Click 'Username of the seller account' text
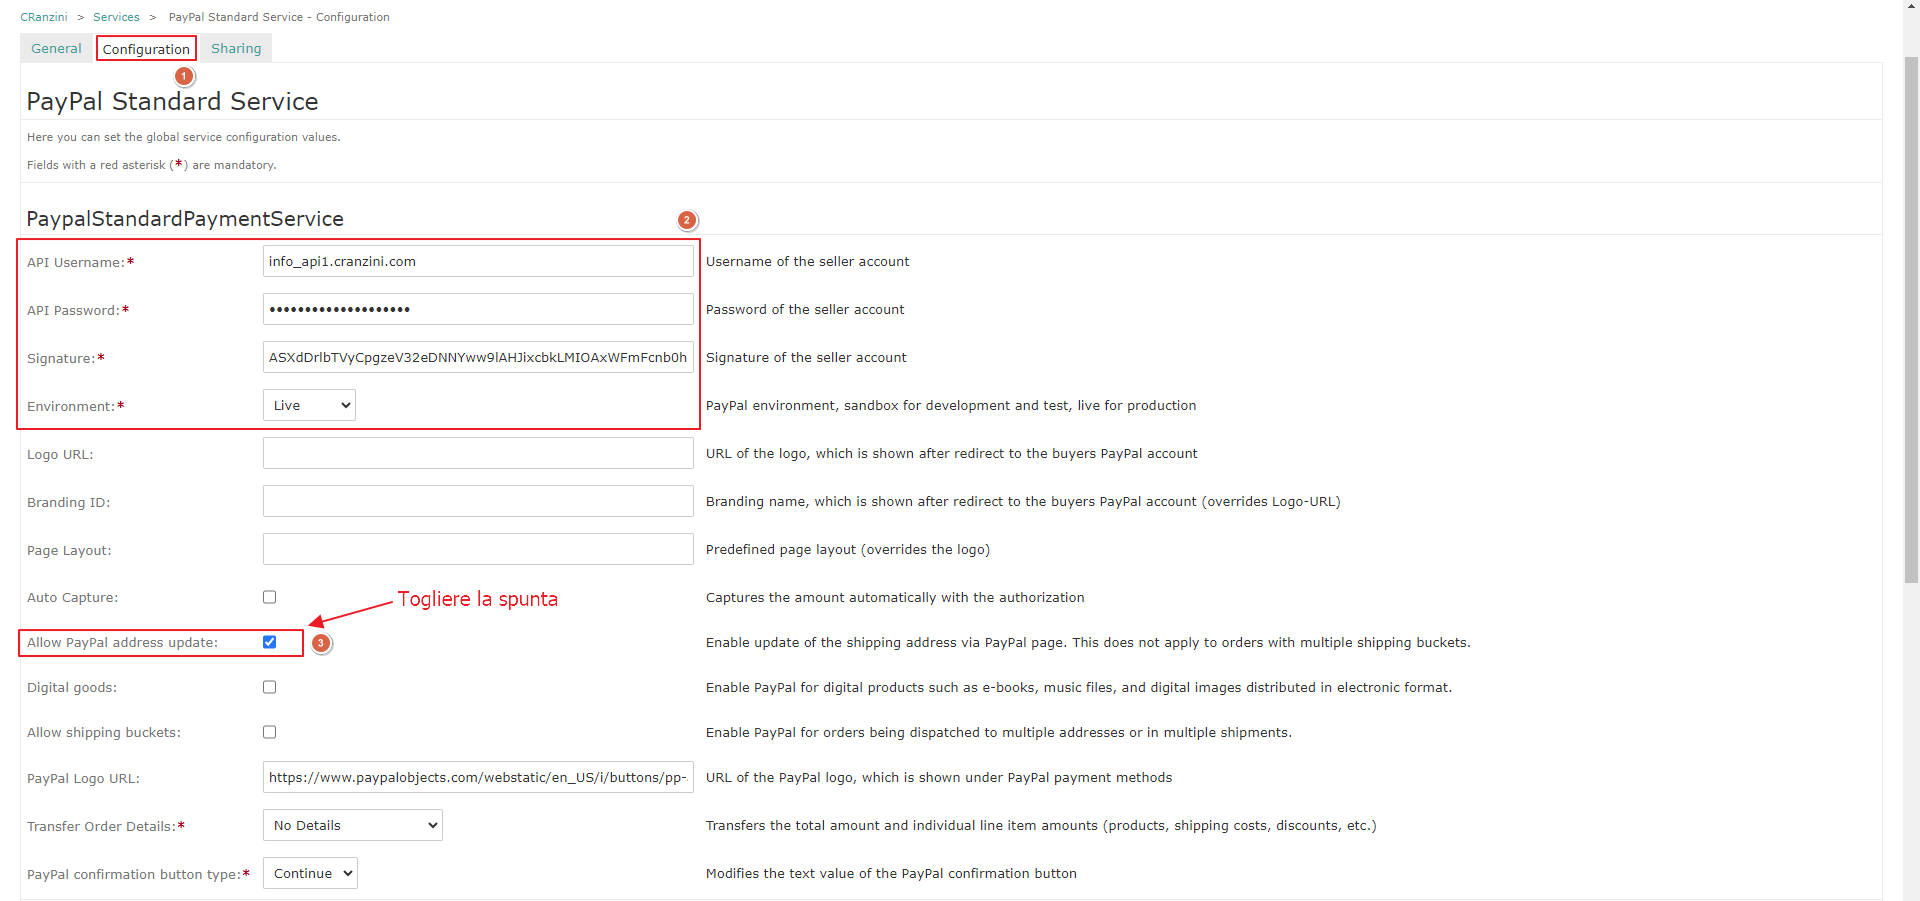The width and height of the screenshot is (1920, 901). pyautogui.click(x=808, y=261)
